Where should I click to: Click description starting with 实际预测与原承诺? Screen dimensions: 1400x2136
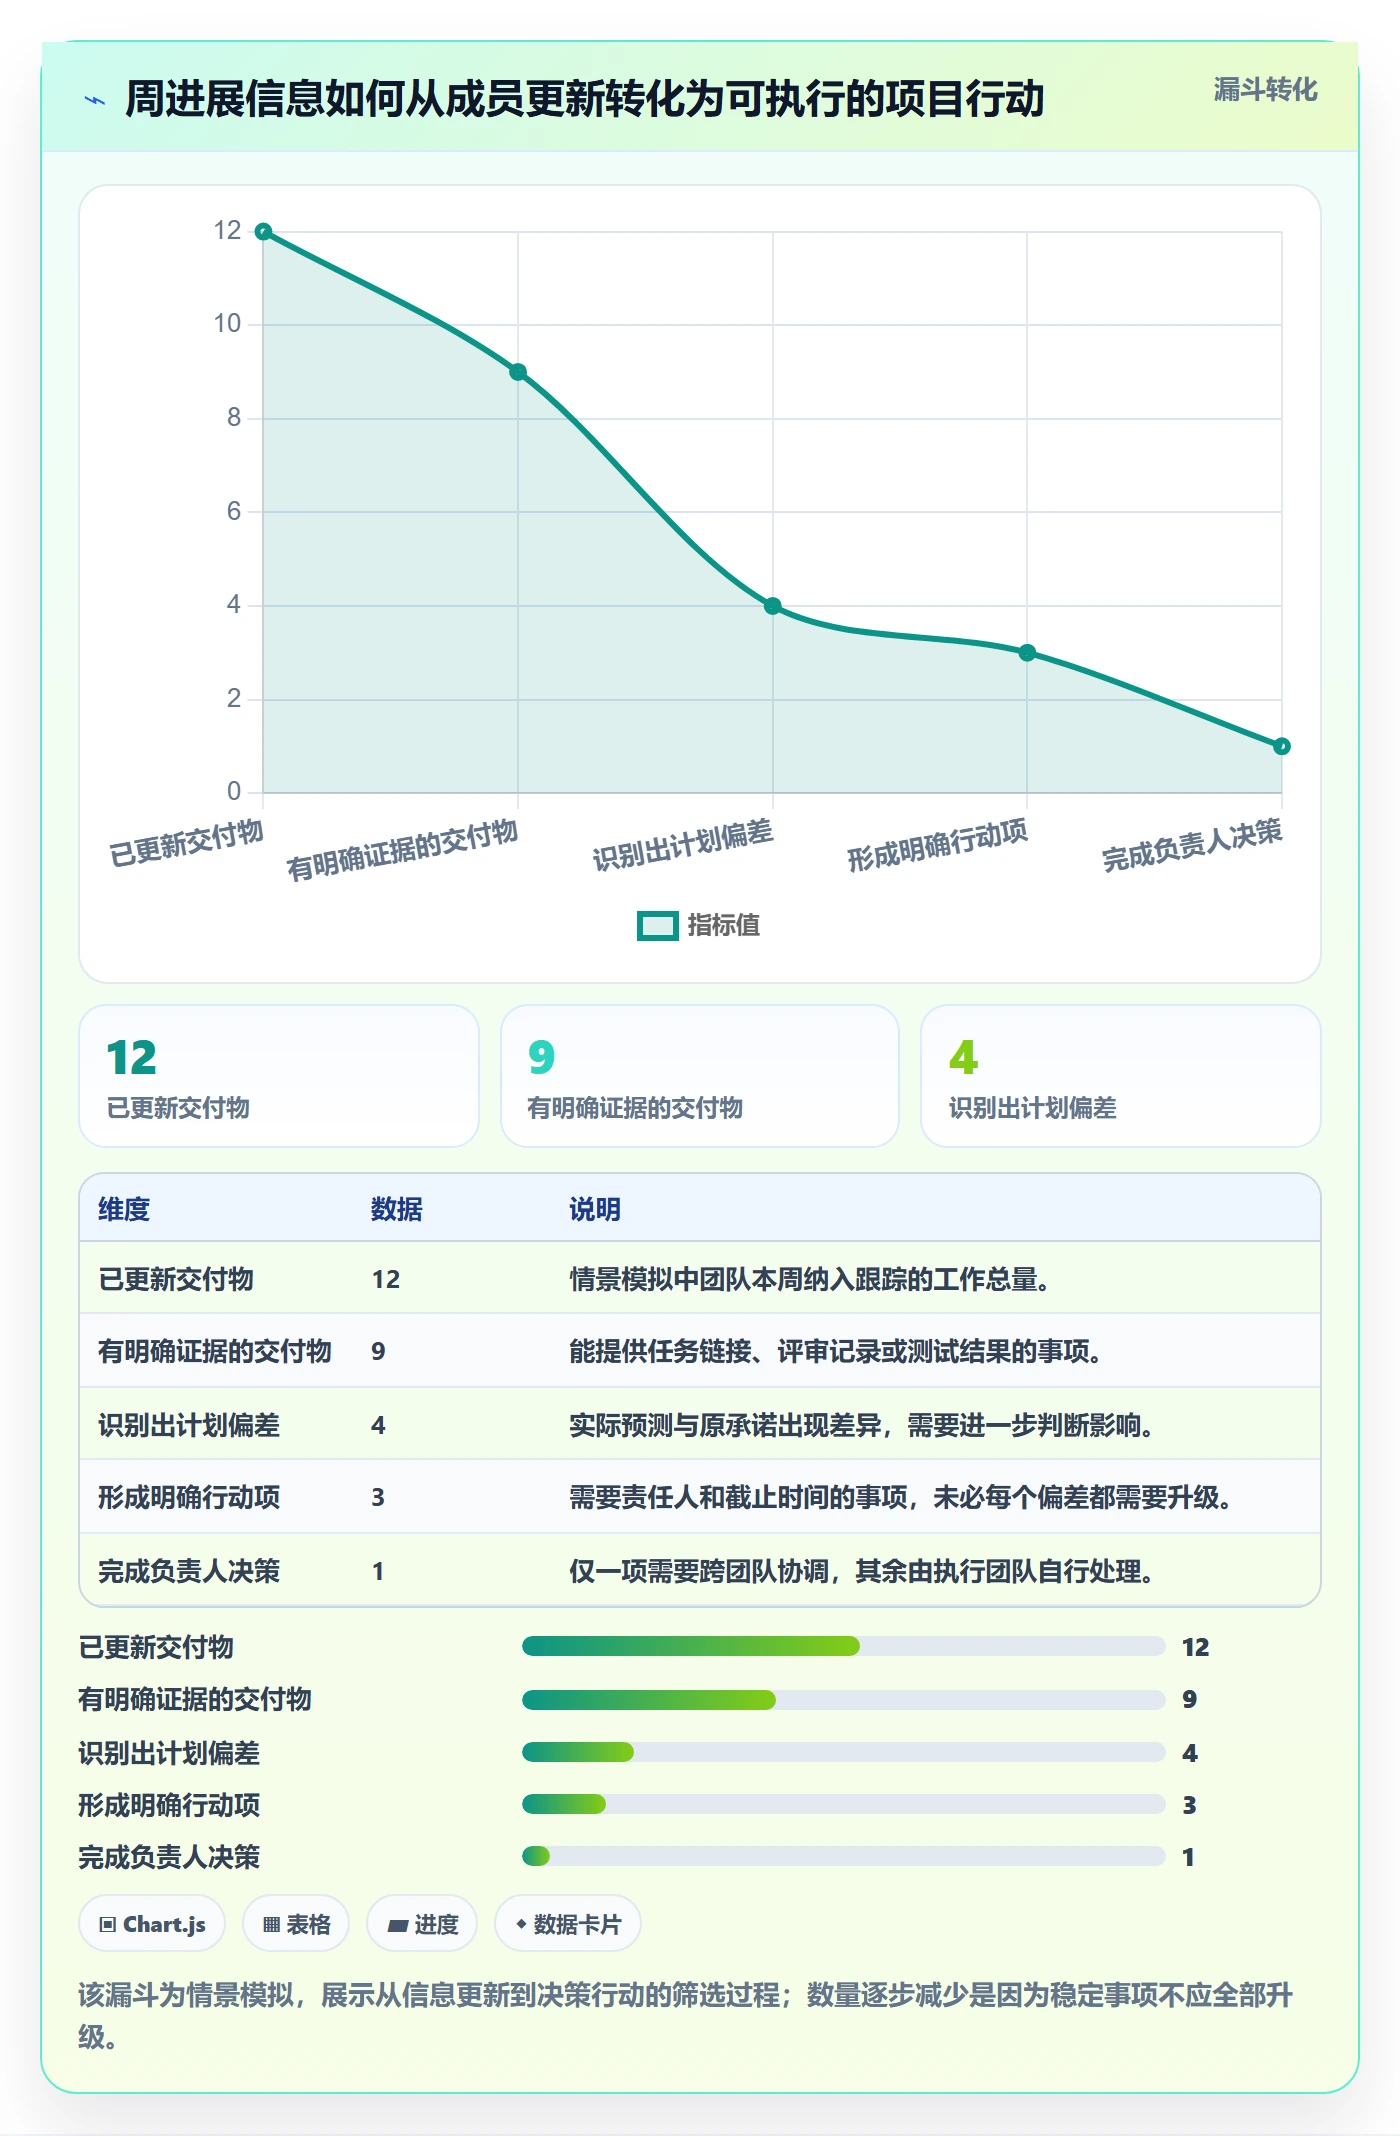[x=862, y=1425]
